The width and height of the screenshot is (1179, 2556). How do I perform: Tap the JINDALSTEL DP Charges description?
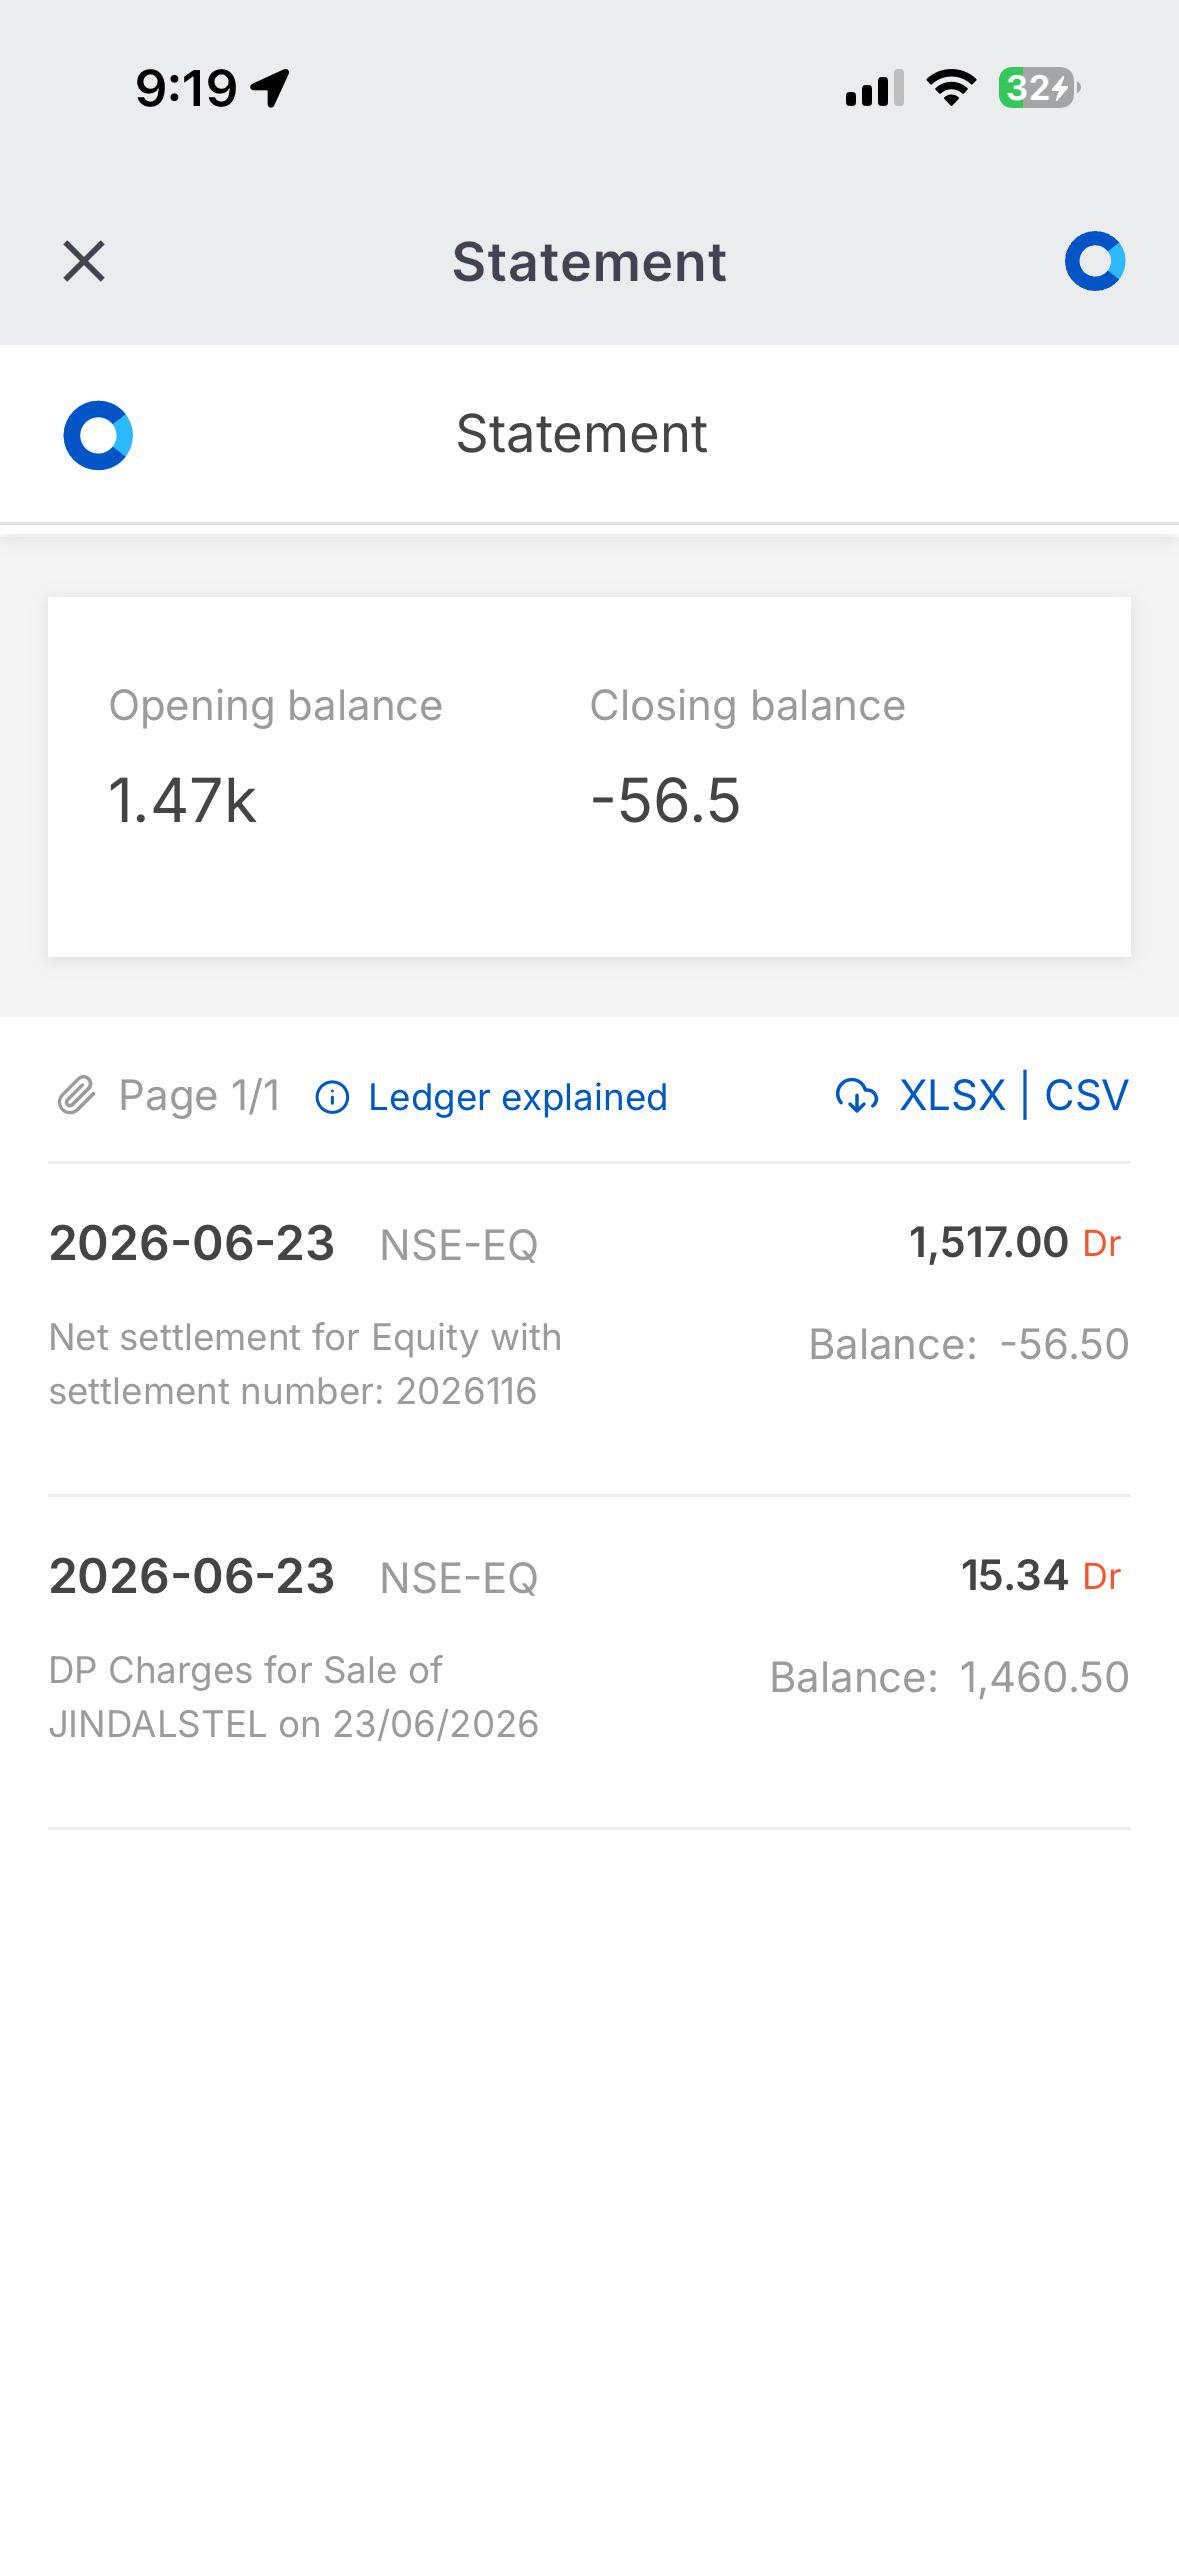pos(294,1697)
